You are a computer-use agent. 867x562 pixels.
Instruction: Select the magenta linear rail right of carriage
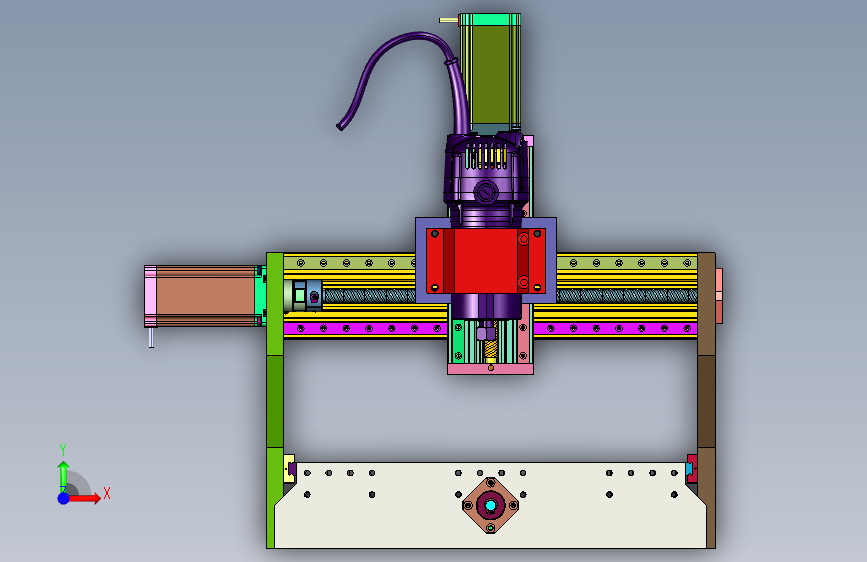point(615,329)
